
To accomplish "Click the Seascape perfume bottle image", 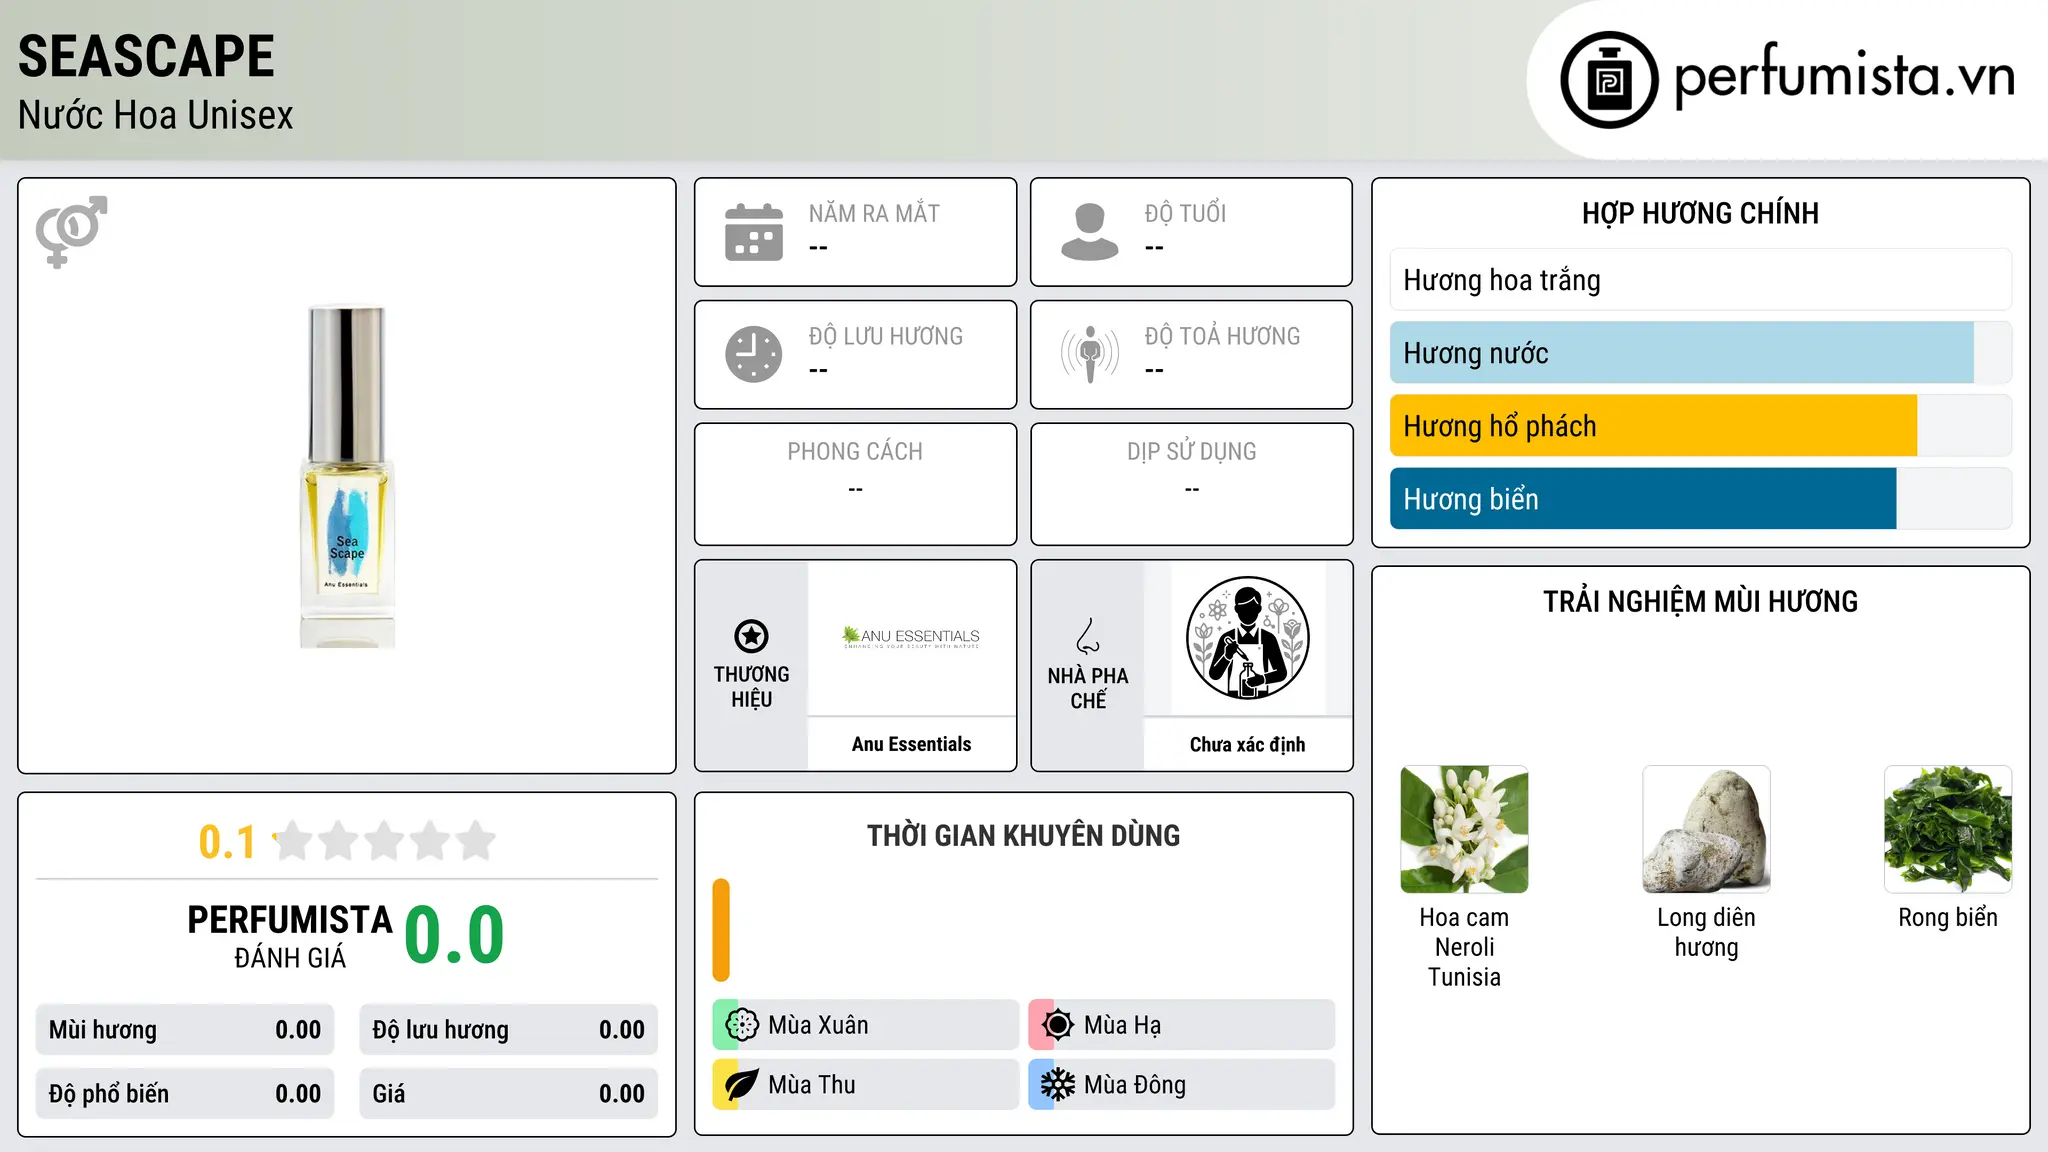I will (347, 476).
